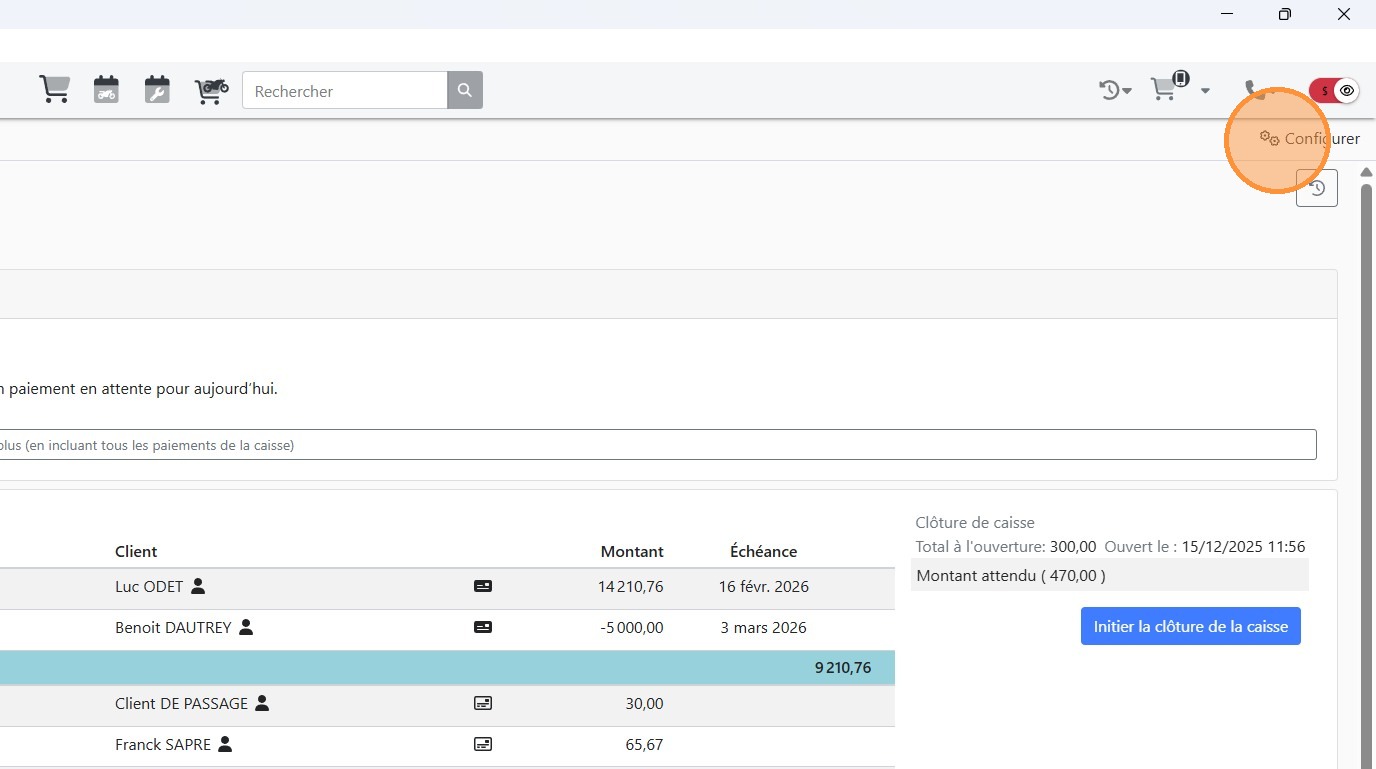Click the history button below Configurer
1376x769 pixels.
pos(1316,188)
